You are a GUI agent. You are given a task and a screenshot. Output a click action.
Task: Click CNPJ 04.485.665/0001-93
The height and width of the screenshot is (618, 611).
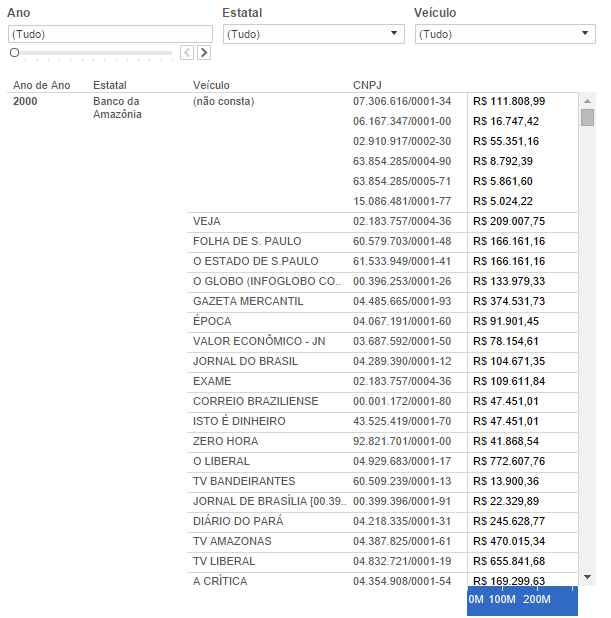(x=402, y=301)
